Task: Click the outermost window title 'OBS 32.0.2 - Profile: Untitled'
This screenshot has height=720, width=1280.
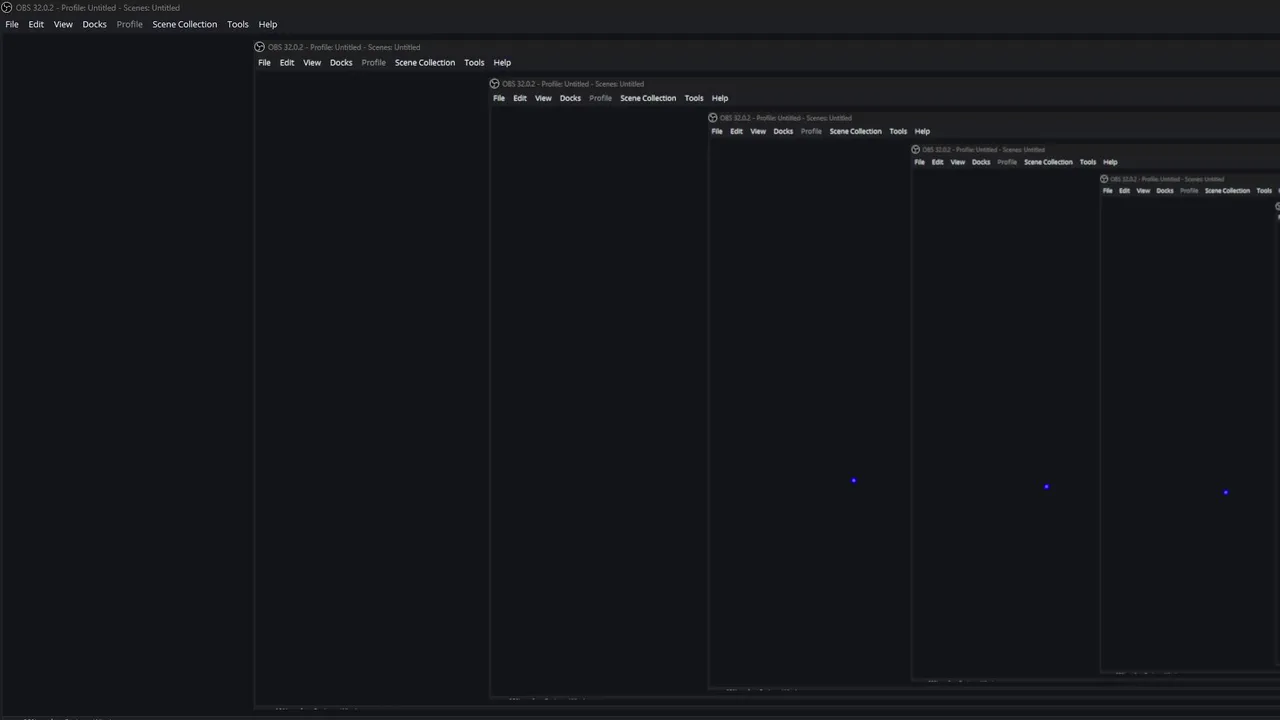Action: point(66,8)
